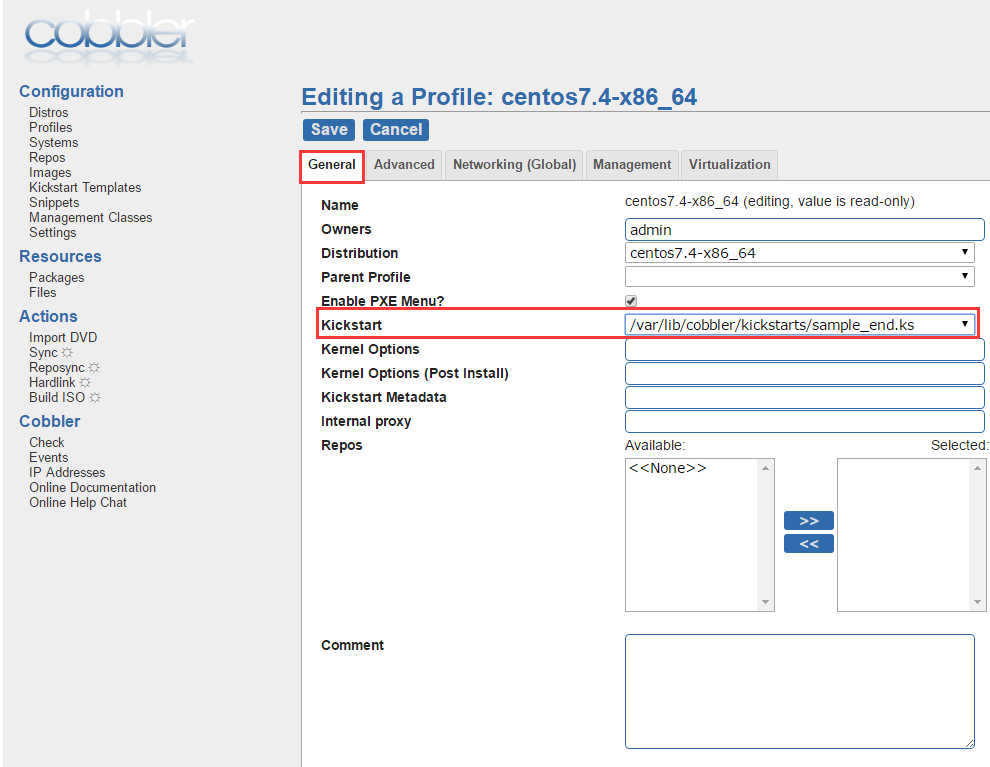The height and width of the screenshot is (767, 990).
Task: Click the gear icon beside Hardlink
Action: tap(85, 383)
